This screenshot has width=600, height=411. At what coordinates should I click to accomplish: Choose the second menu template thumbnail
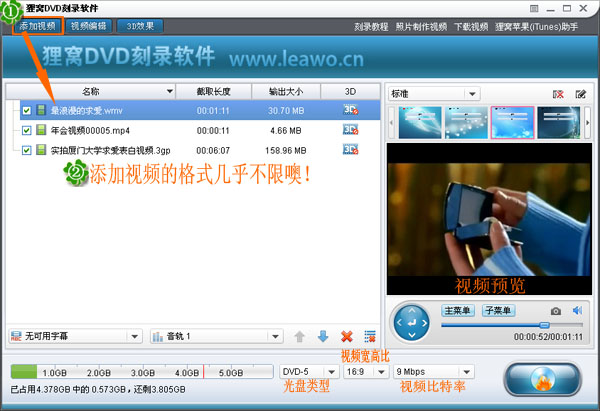click(466, 122)
